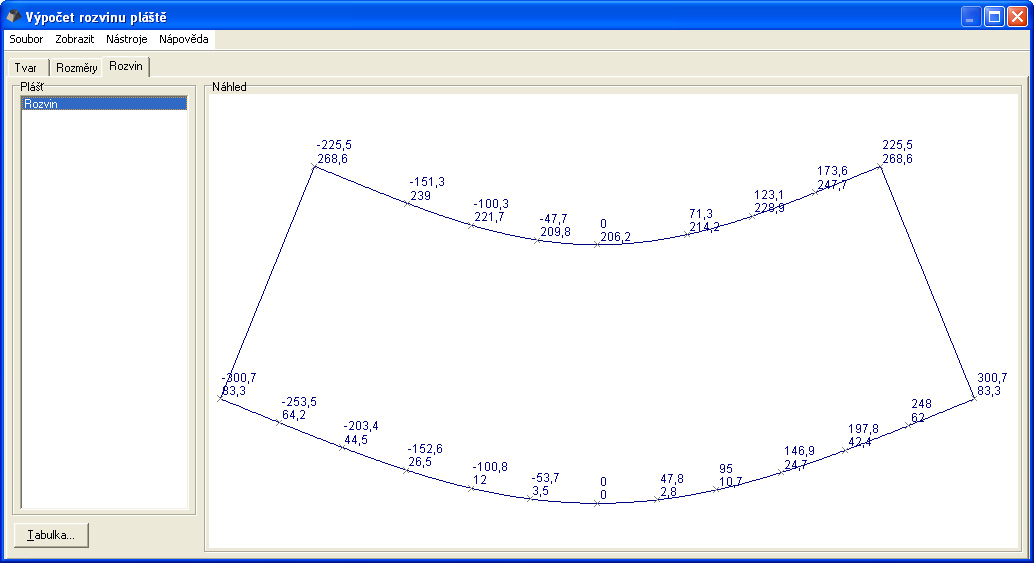Click coordinate label 95 10,7

[730, 475]
